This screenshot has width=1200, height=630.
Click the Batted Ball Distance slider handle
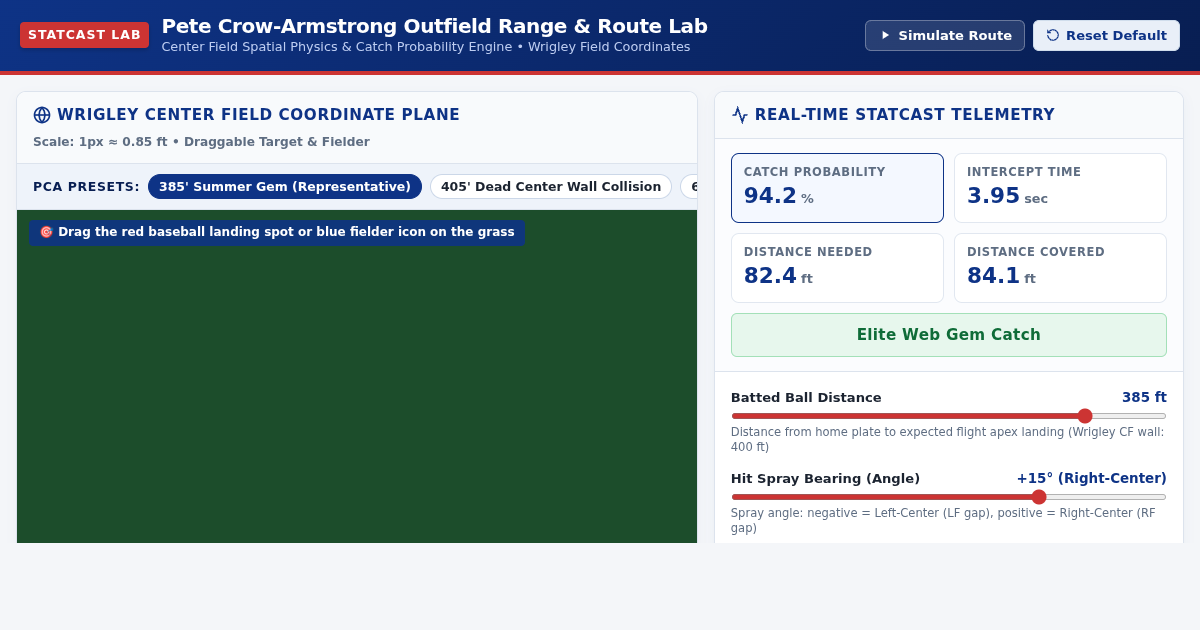[x=1085, y=416]
